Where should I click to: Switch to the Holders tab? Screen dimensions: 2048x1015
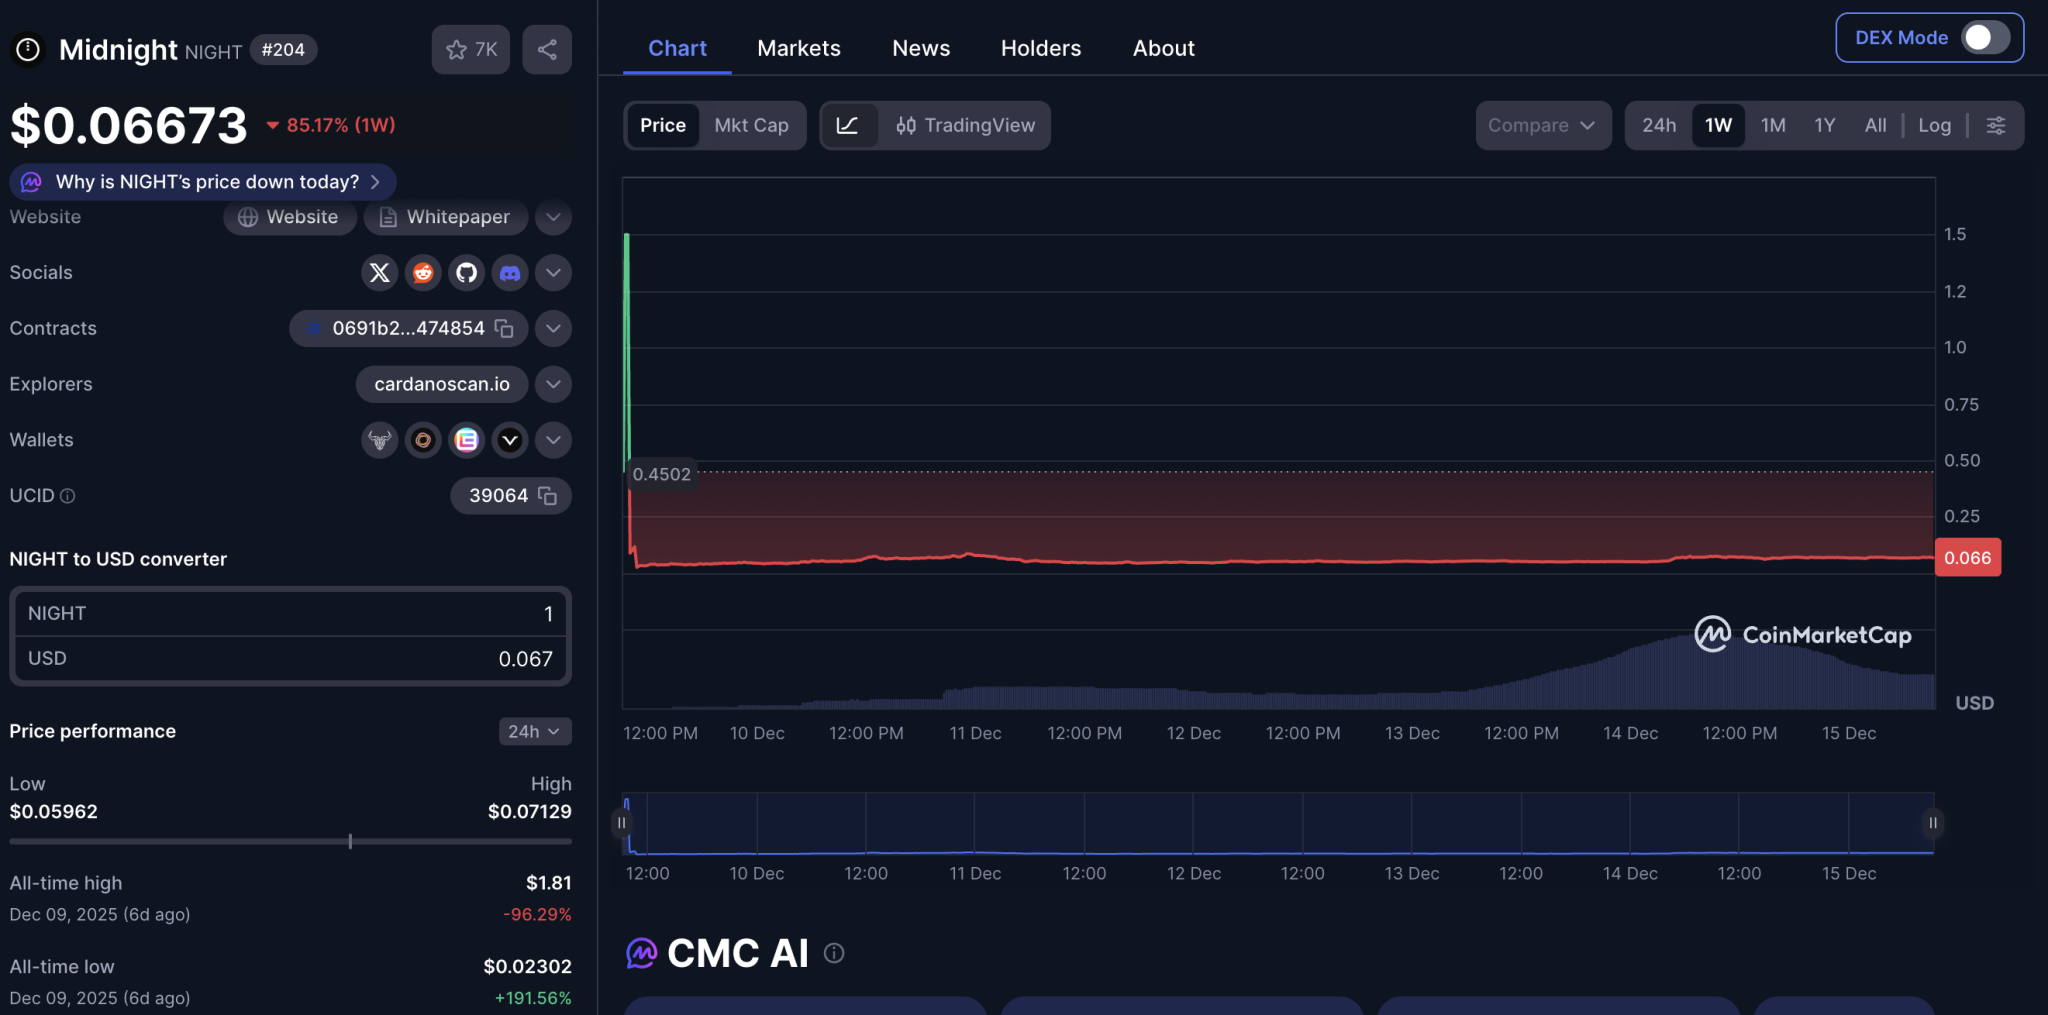1040,47
